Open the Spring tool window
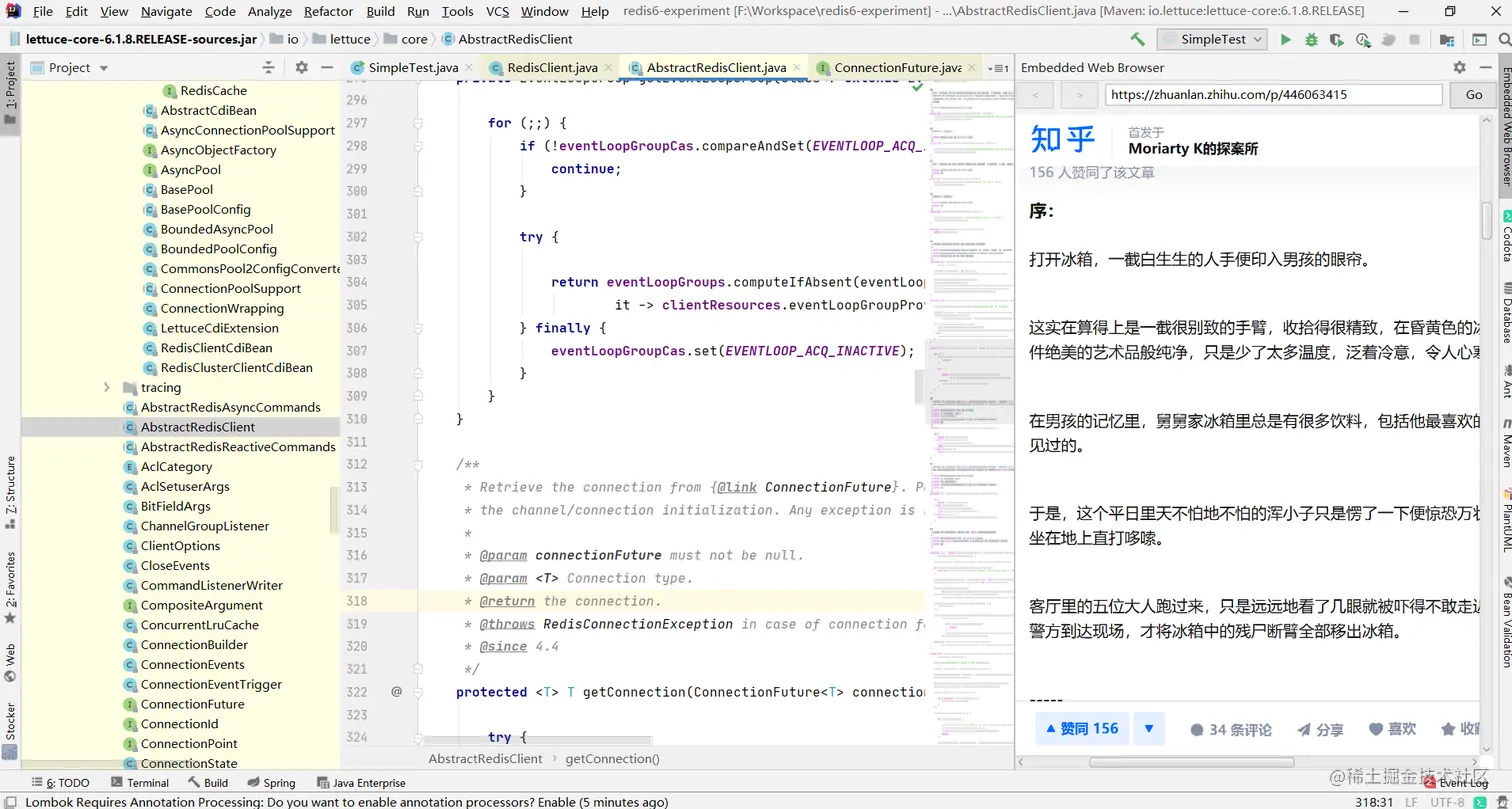Viewport: 1512px width, 809px height. point(270,783)
